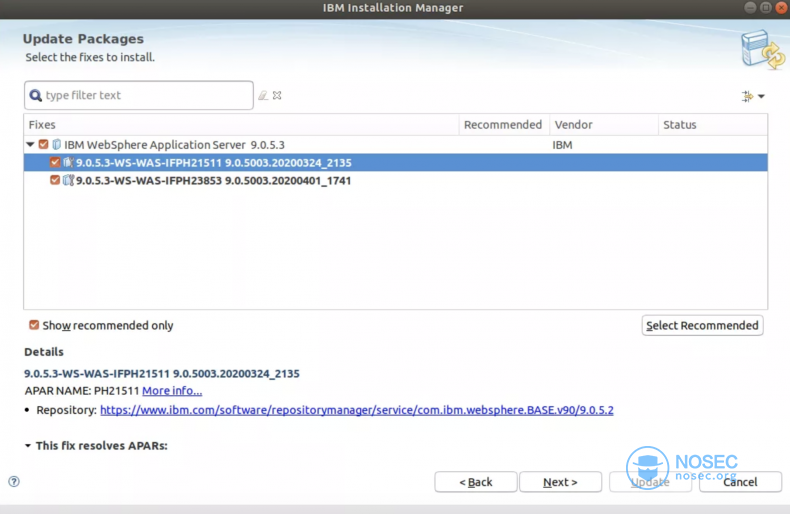This screenshot has height=514, width=790.
Task: Select the 9.0.5.3-WS-WAS-IFPH23853 row
Action: [396, 180]
